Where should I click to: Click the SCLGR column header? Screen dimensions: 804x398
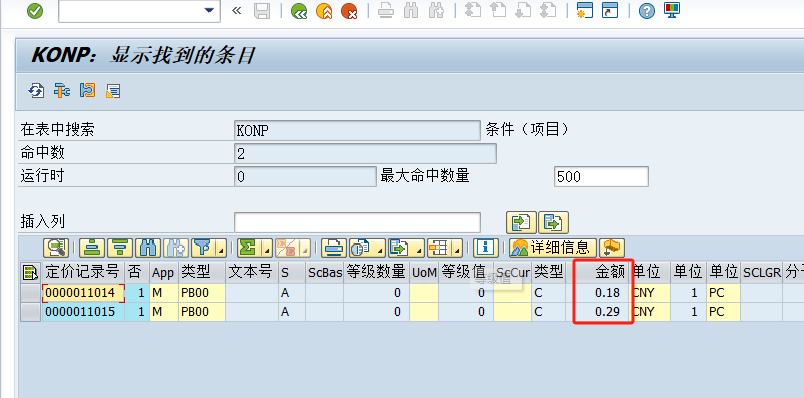coord(761,272)
